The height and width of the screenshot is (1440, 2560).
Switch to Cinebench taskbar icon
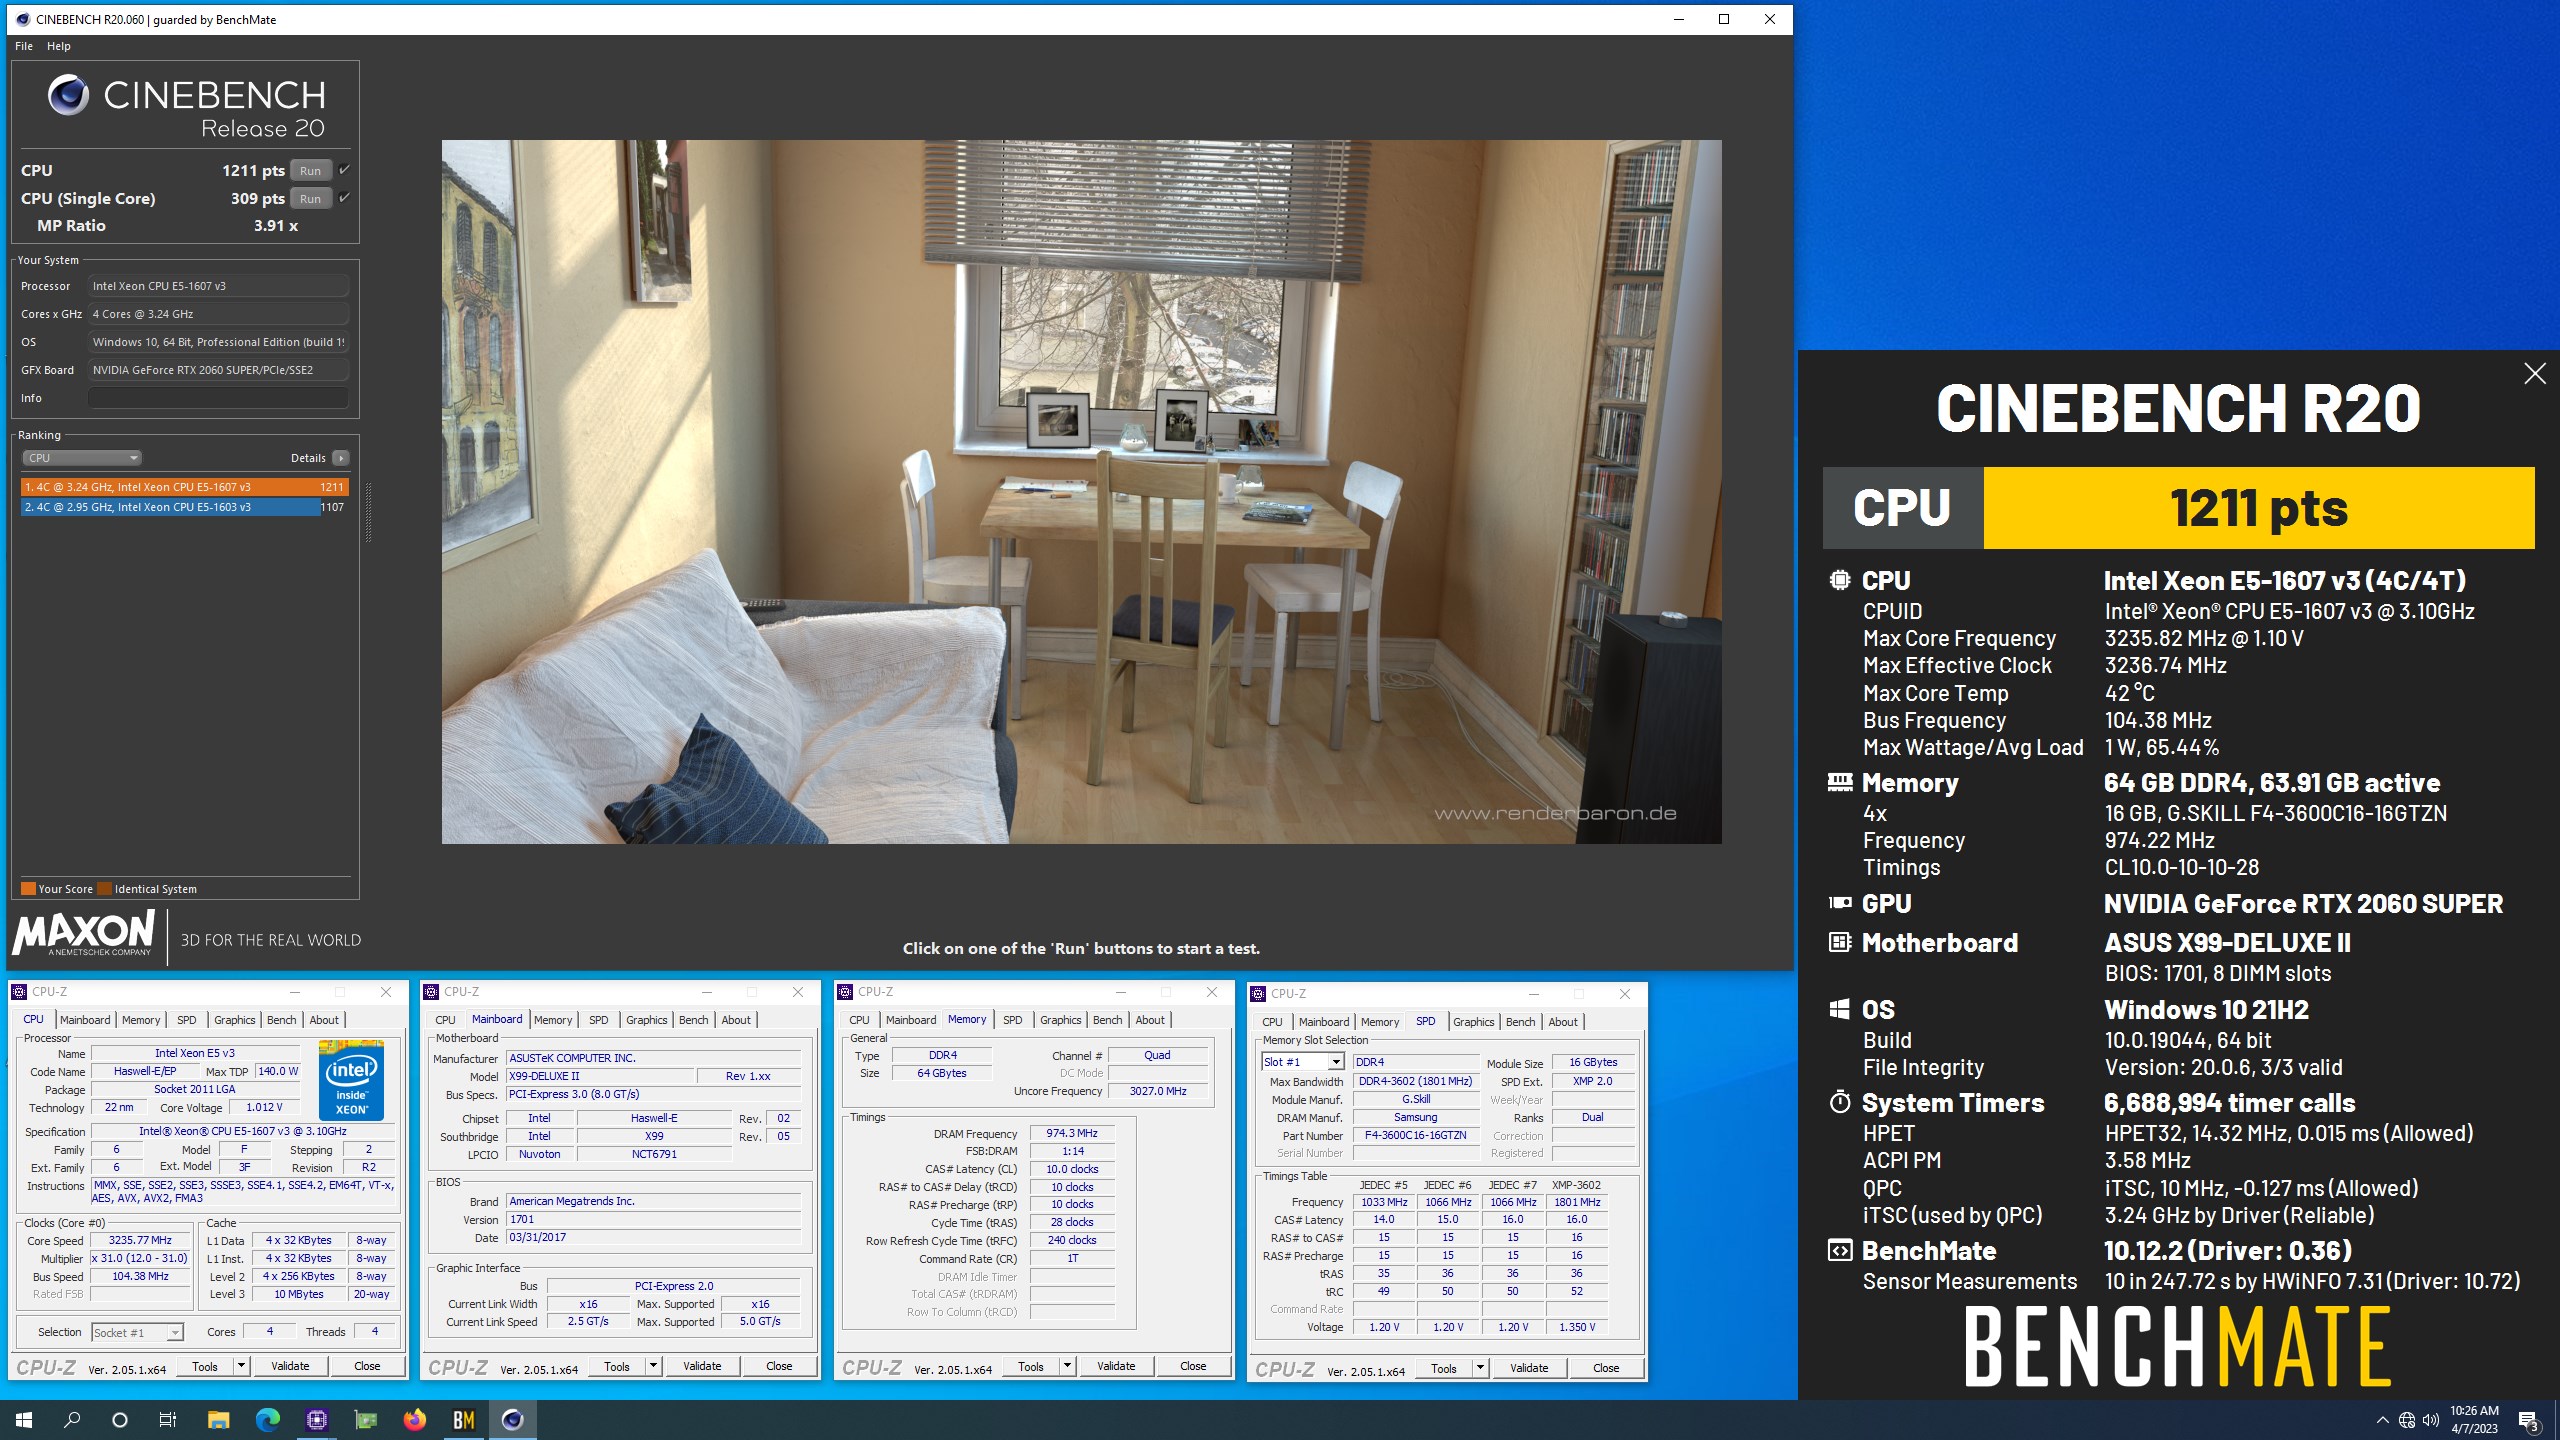click(512, 1420)
